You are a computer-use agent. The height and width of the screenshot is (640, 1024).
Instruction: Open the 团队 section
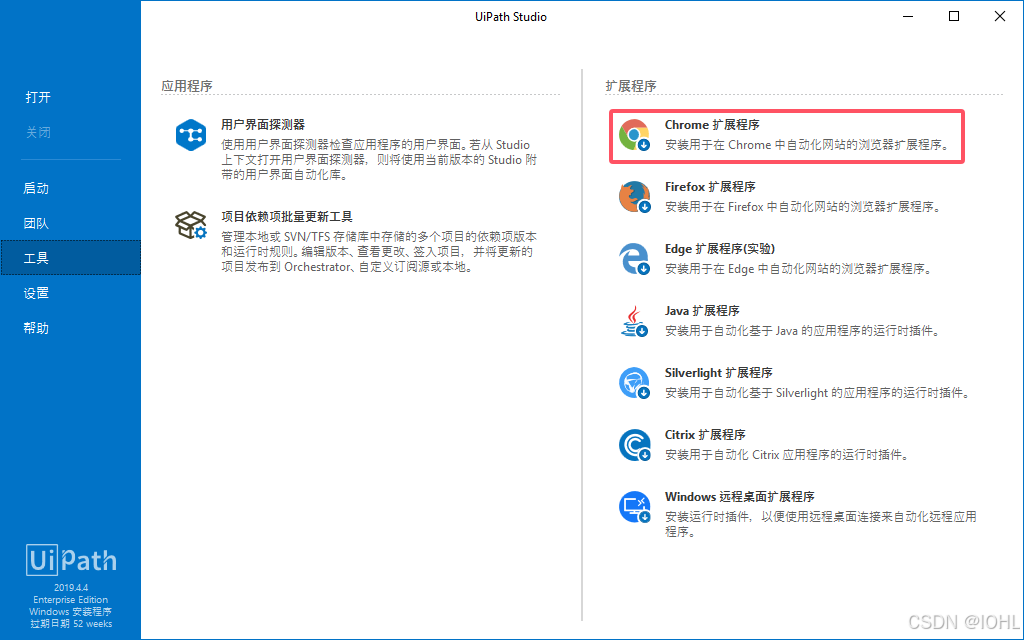point(36,223)
